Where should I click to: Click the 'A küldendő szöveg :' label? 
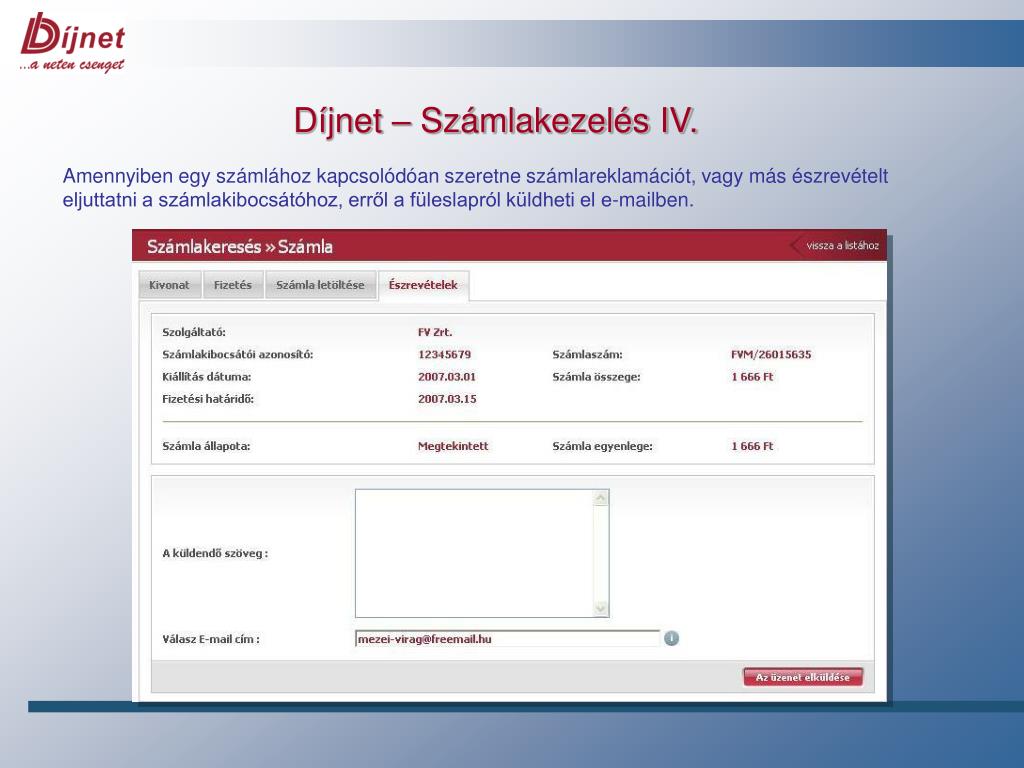pyautogui.click(x=215, y=553)
